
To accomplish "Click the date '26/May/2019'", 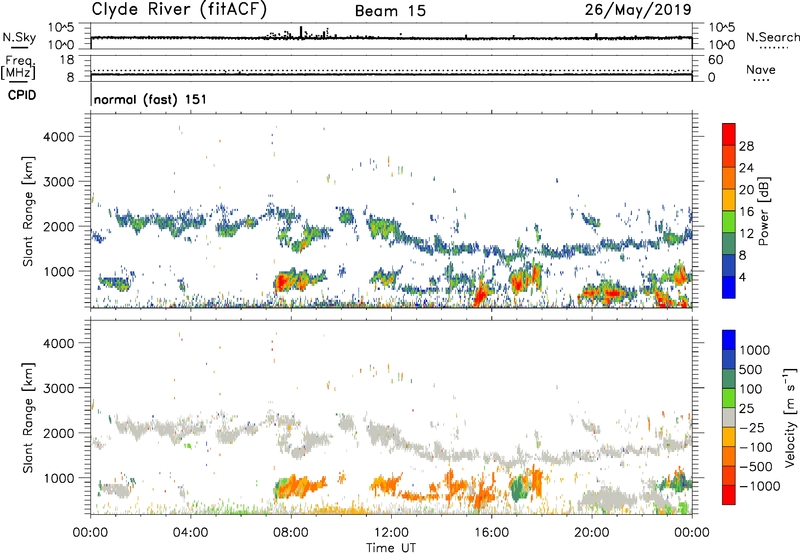I will coord(638,10).
